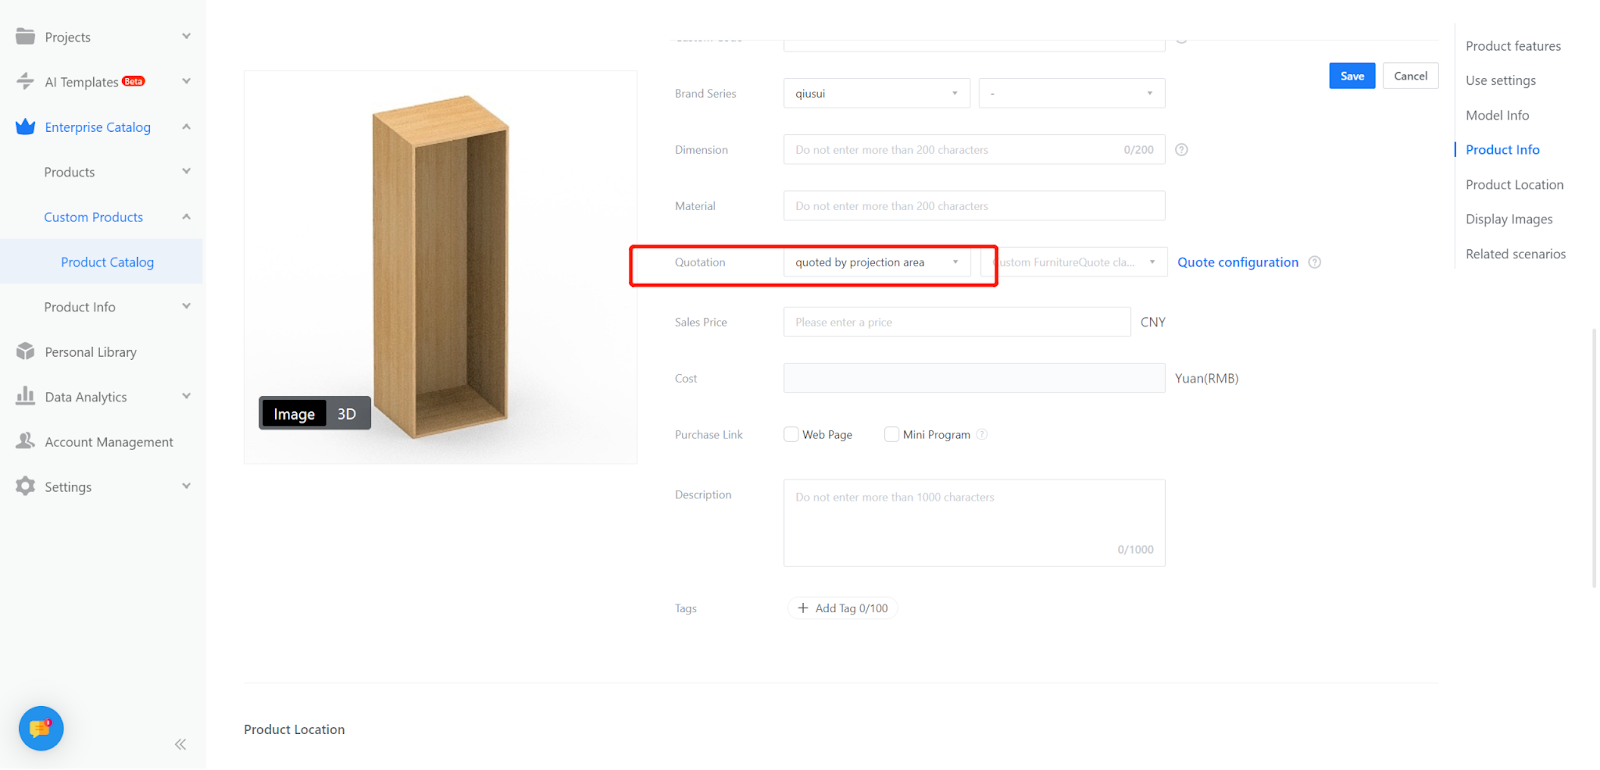The image size is (1600, 770).
Task: Click the Sales Price input field
Action: pyautogui.click(x=957, y=322)
